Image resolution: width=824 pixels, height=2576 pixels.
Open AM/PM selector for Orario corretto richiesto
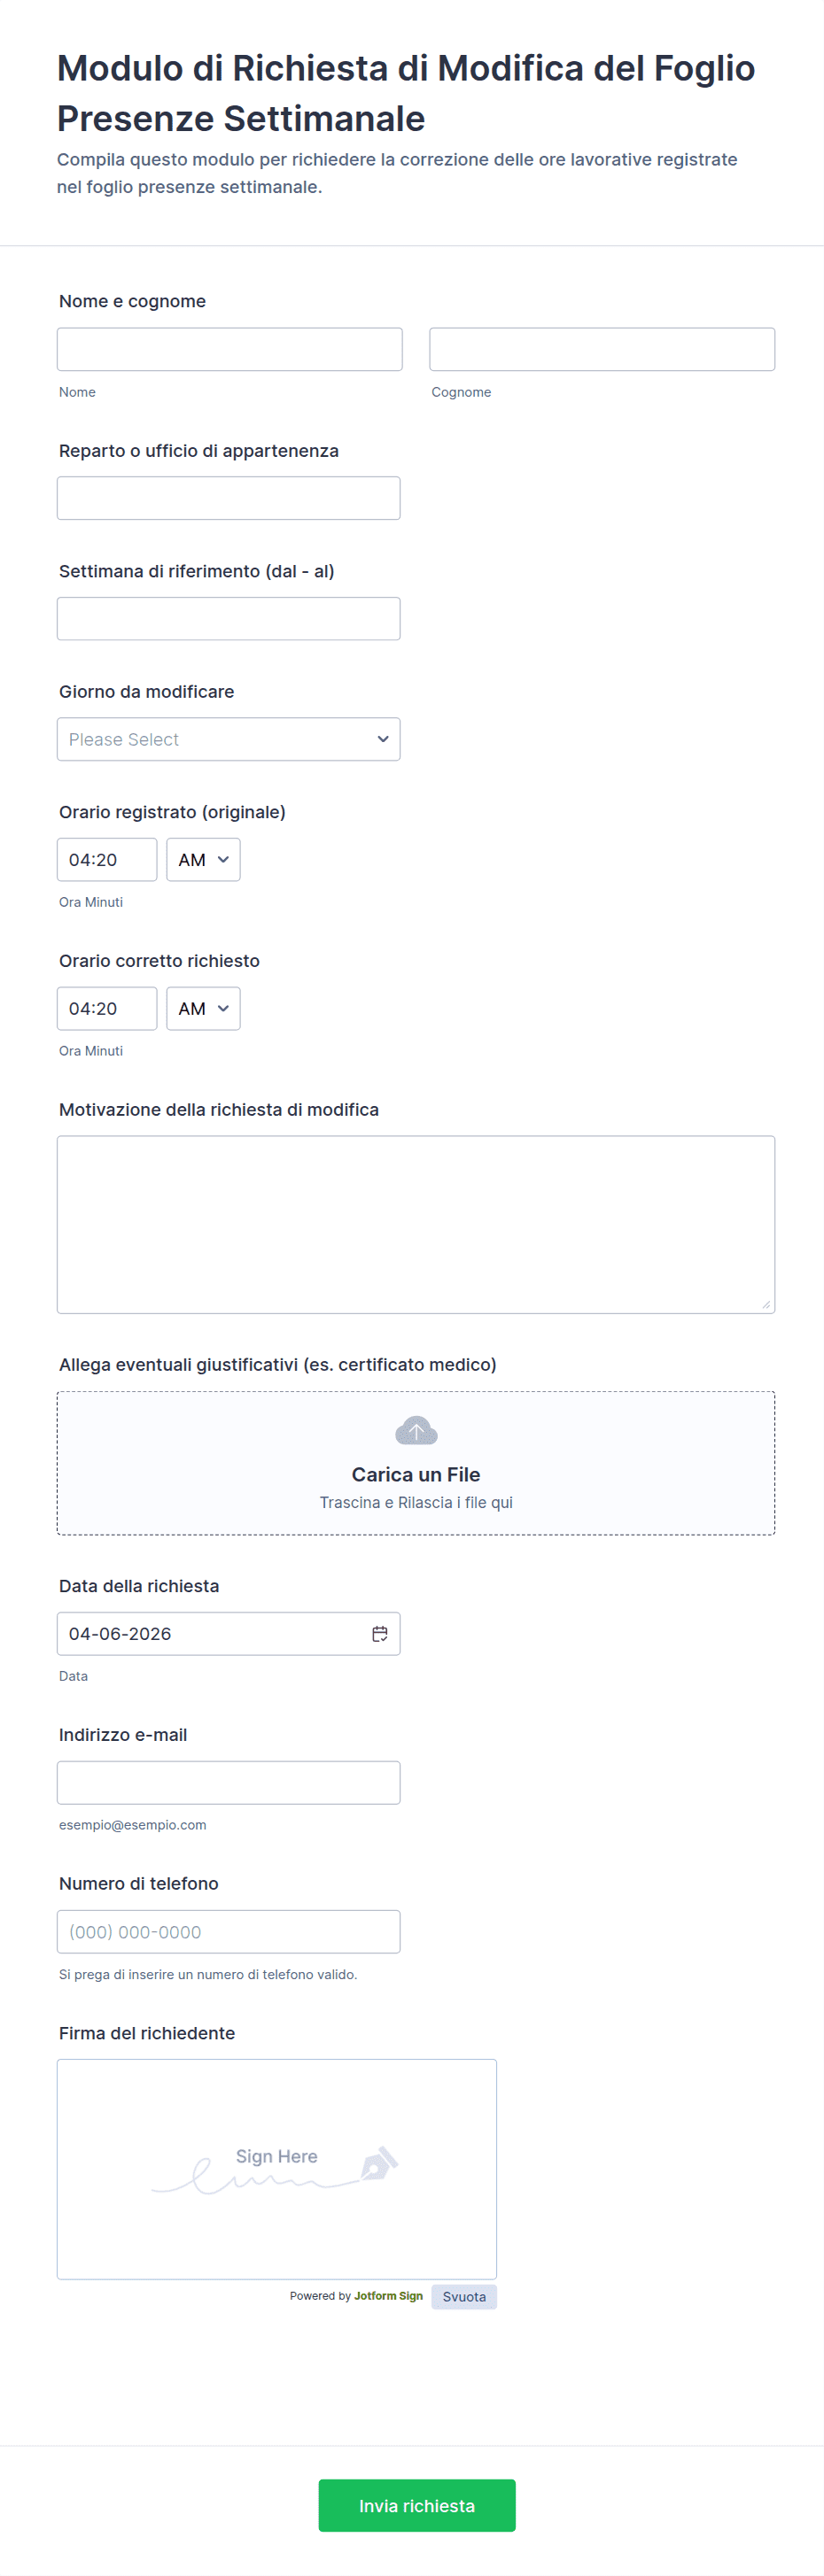[x=203, y=1008]
